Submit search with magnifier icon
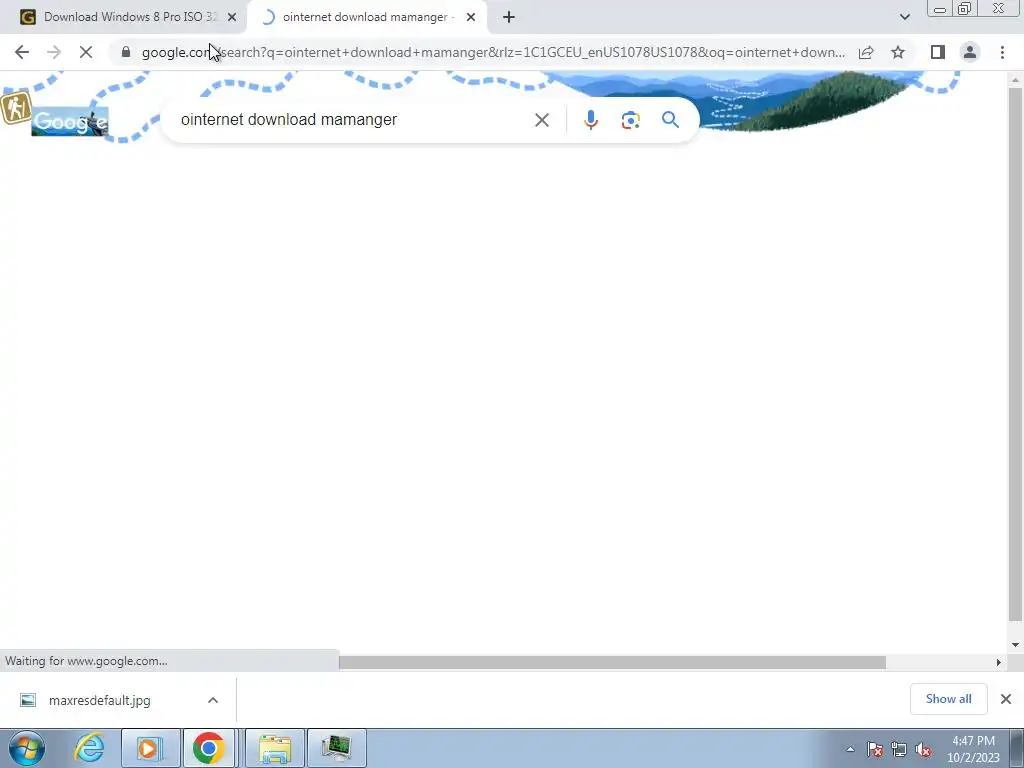The image size is (1024, 768). (x=670, y=120)
